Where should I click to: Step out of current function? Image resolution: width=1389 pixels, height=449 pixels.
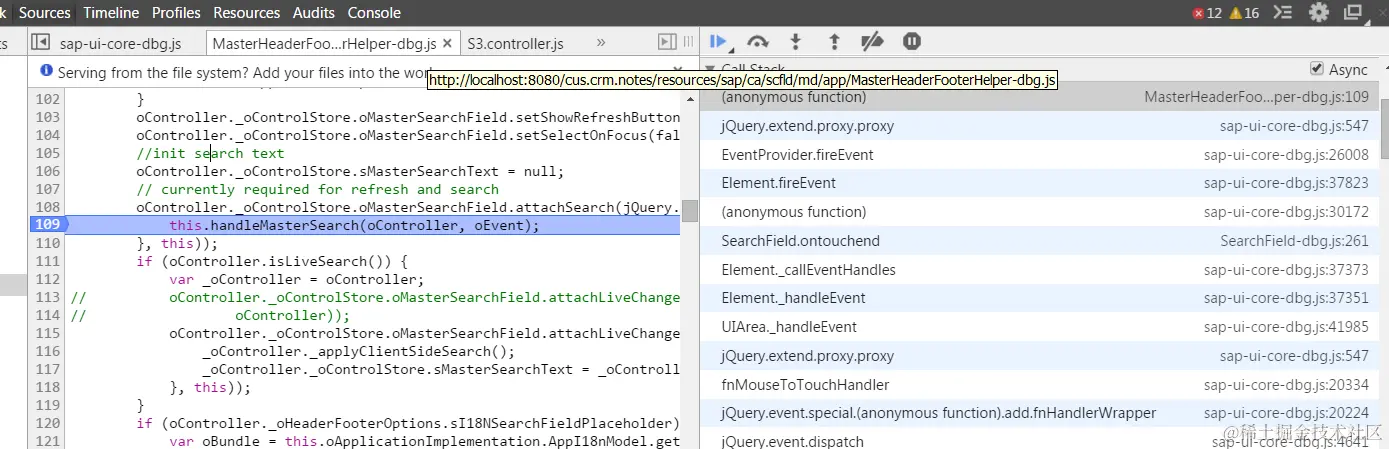(x=834, y=41)
